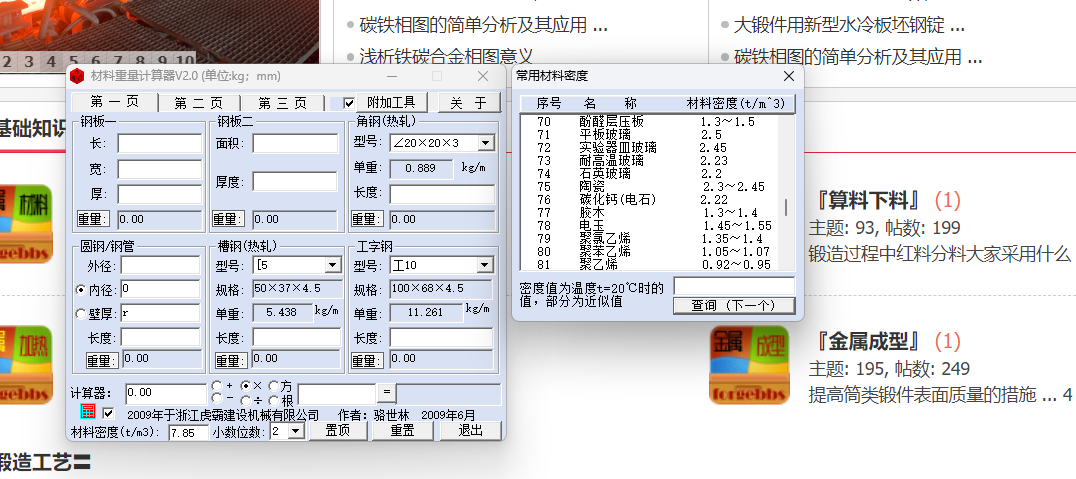1076x479 pixels.
Task: Open the 槽钢 型号 dropdown list
Action: coord(332,266)
